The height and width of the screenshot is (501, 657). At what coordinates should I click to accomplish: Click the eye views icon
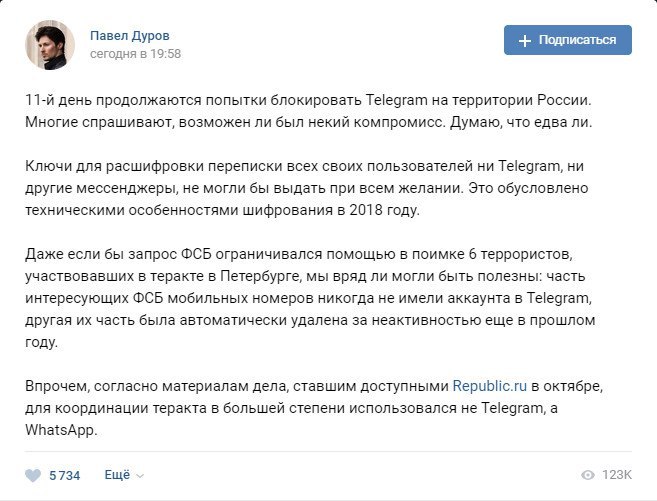tap(587, 475)
